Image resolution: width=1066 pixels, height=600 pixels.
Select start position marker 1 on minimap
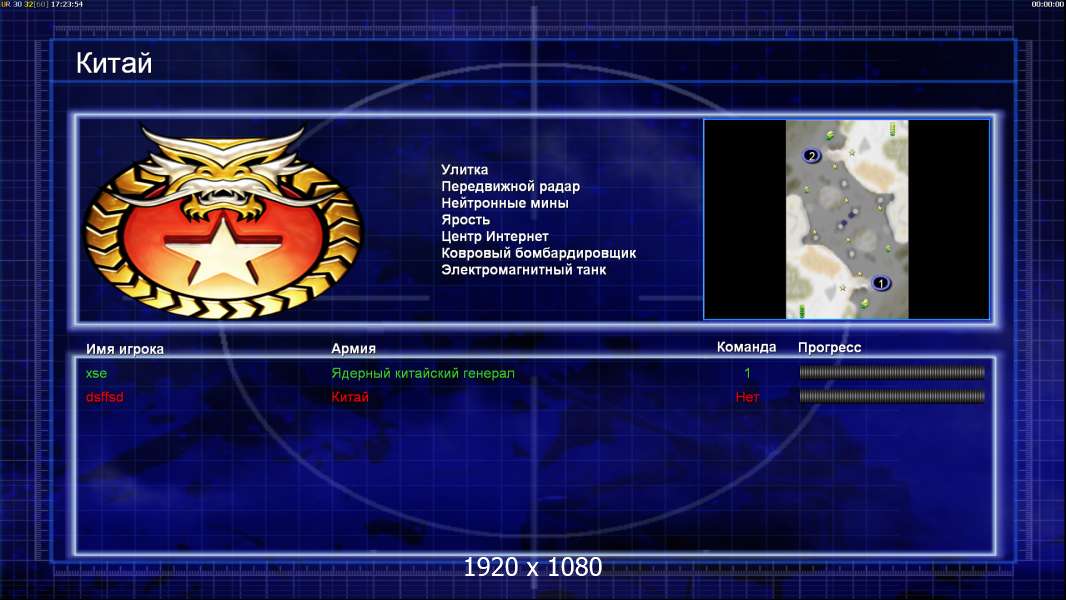pyautogui.click(x=881, y=283)
